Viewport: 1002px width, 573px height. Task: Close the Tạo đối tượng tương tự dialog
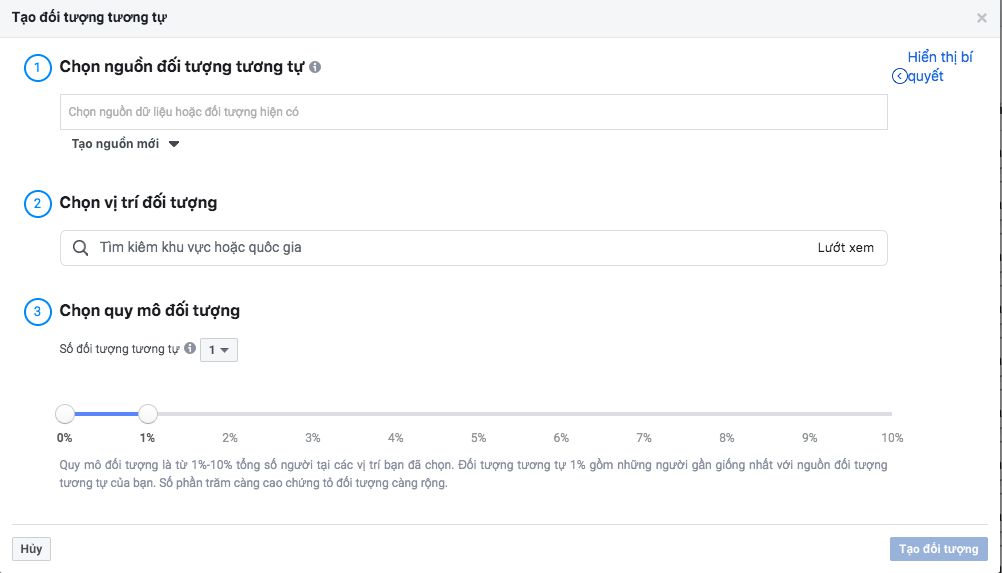pos(982,18)
